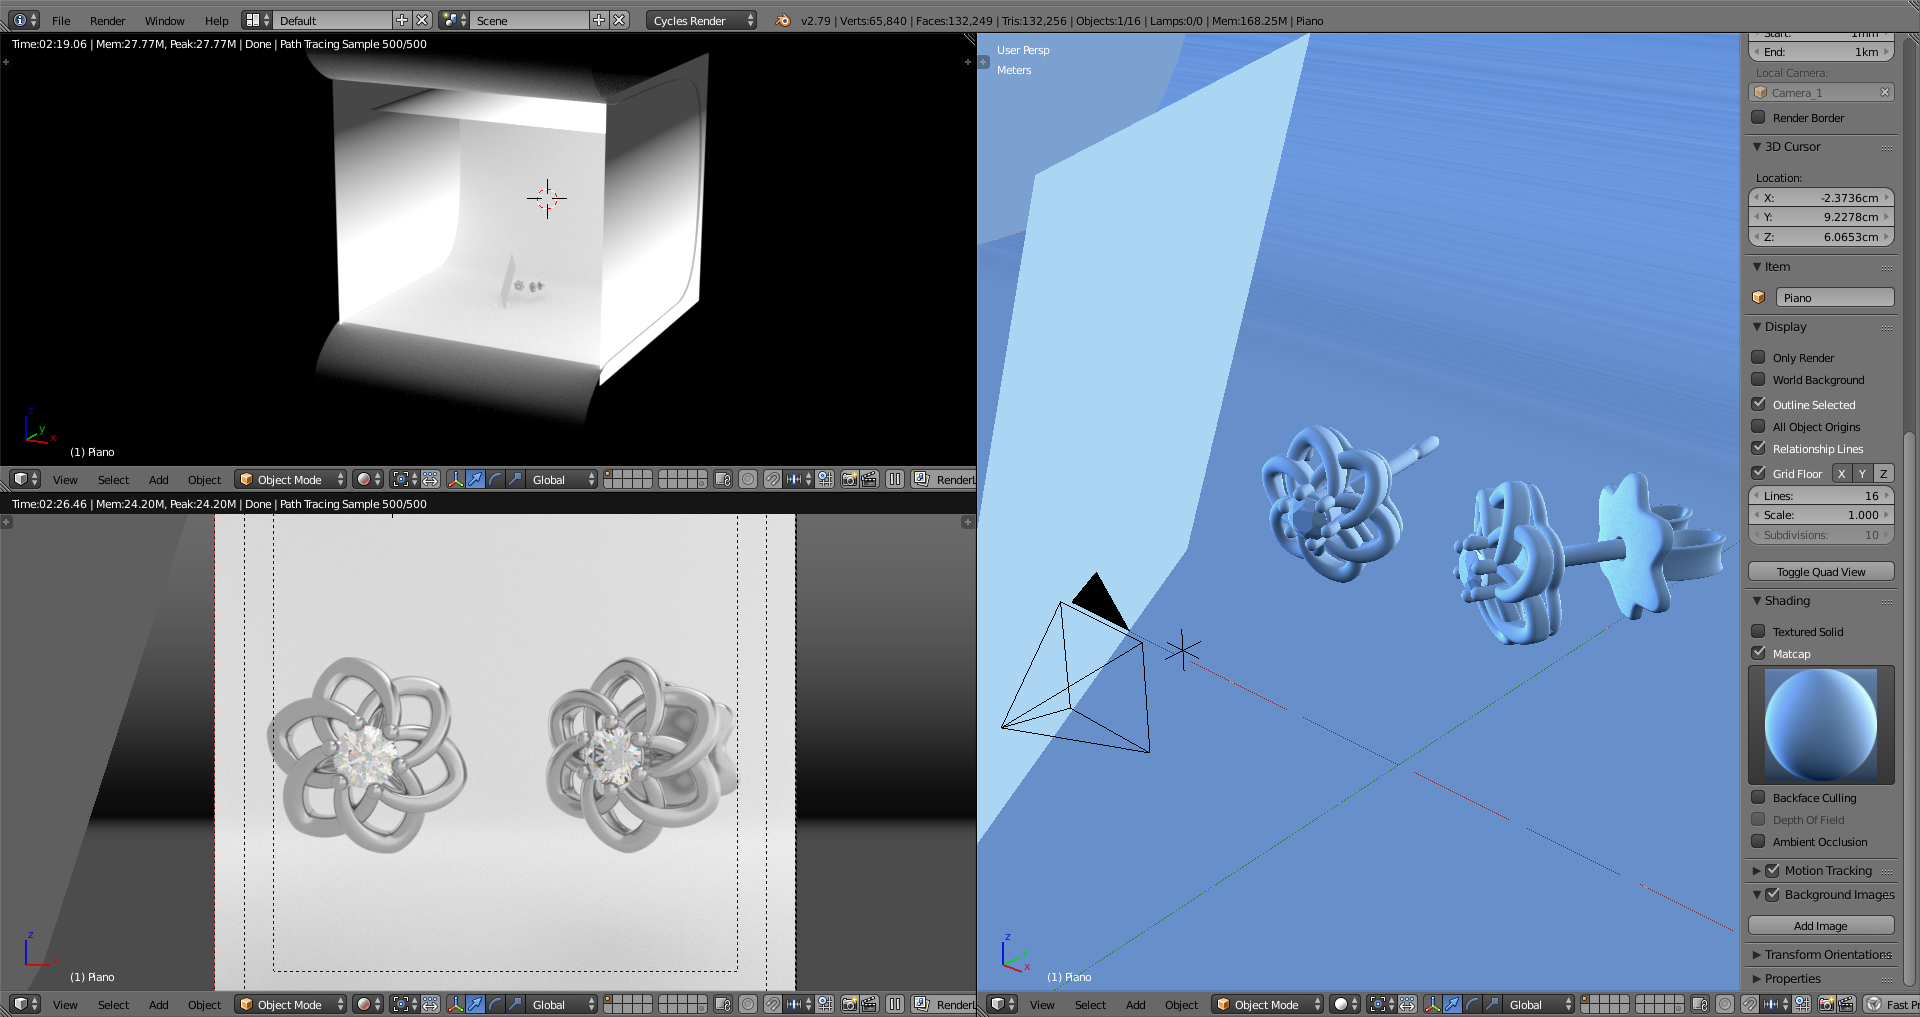The image size is (1920, 1017).
Task: Click OpenGL render image icon in bottom-left header
Action: pyautogui.click(x=849, y=1004)
